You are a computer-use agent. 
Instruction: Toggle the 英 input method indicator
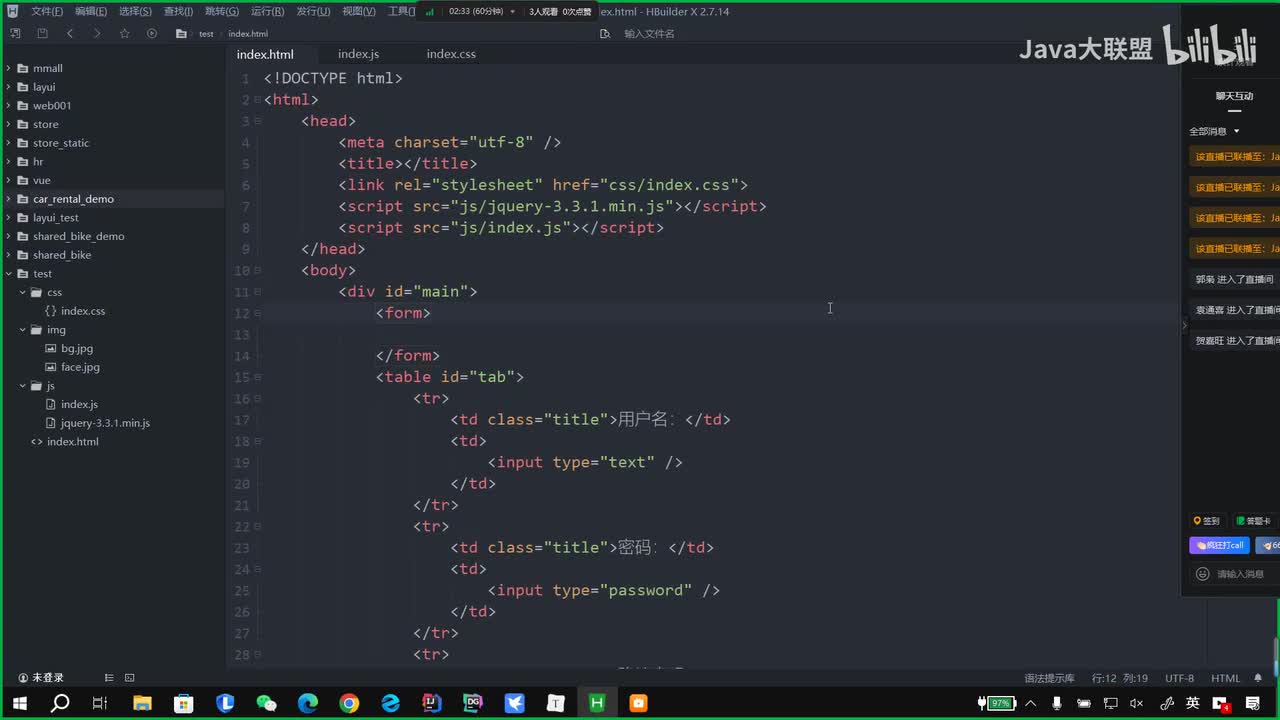pyautogui.click(x=1192, y=703)
